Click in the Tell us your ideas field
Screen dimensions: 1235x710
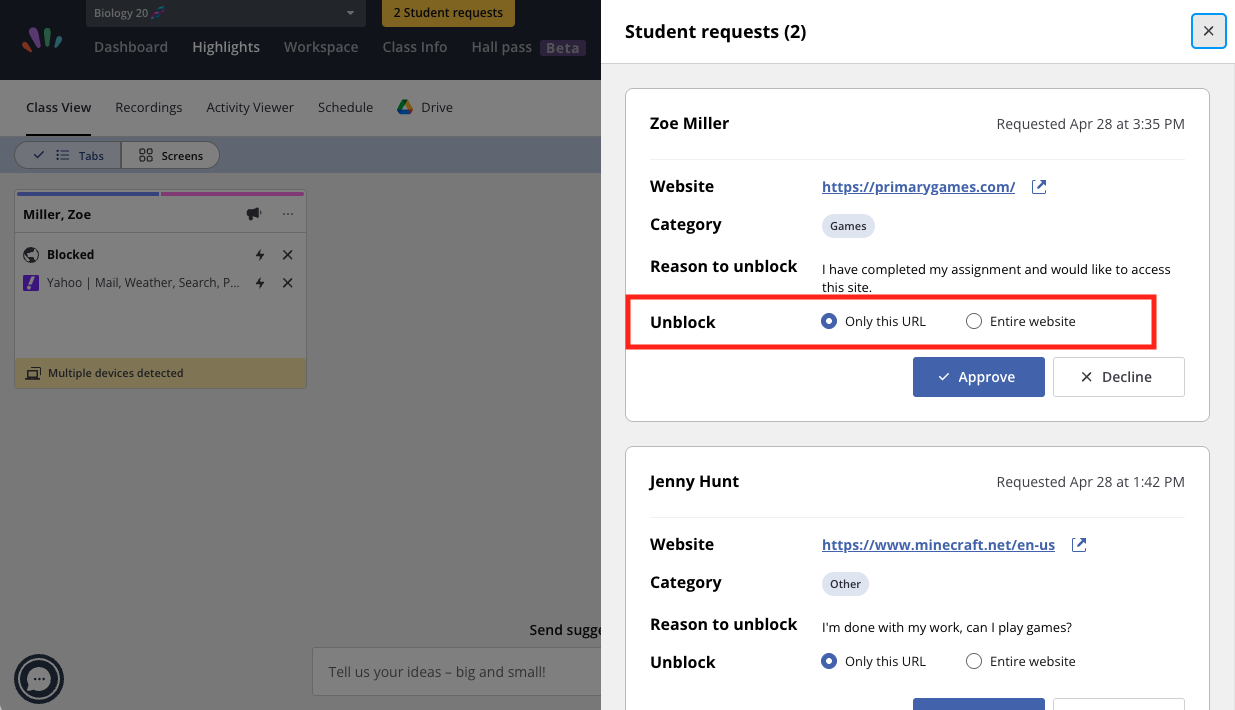(456, 672)
